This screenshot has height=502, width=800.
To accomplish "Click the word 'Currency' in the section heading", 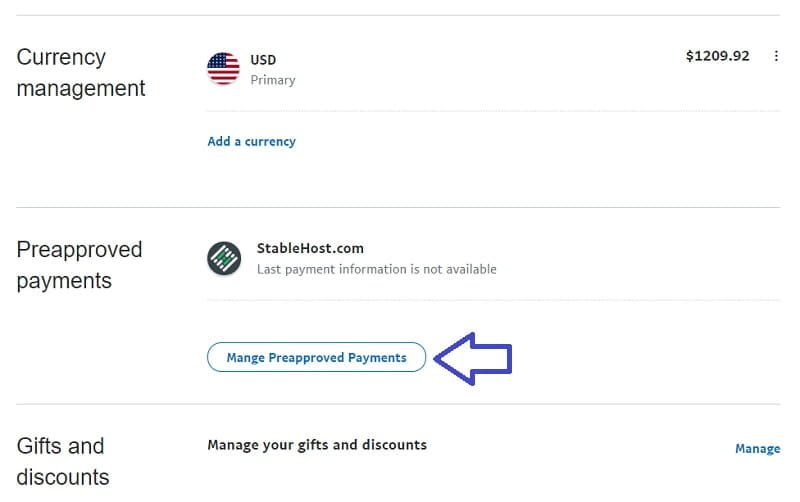I will click(x=61, y=57).
